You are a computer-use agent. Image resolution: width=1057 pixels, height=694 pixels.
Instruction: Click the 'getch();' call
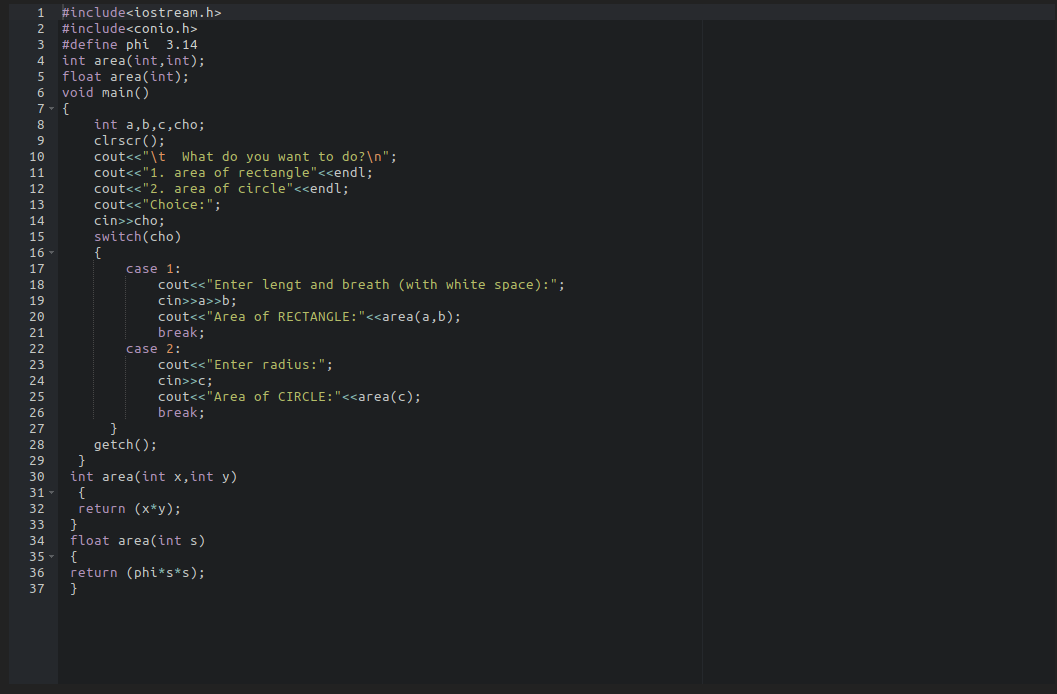(125, 445)
